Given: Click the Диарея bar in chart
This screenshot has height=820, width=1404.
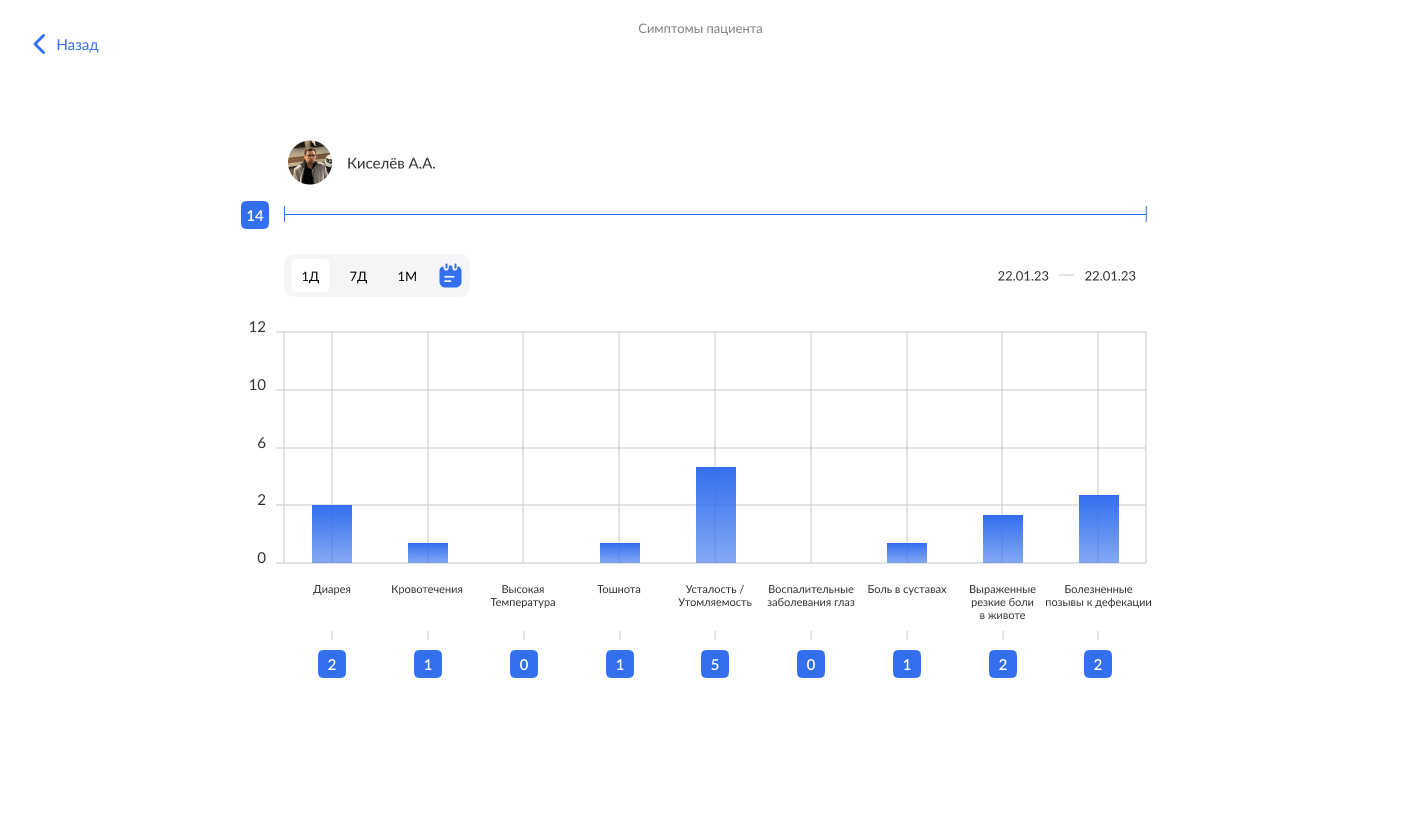Looking at the screenshot, I should pyautogui.click(x=332, y=534).
